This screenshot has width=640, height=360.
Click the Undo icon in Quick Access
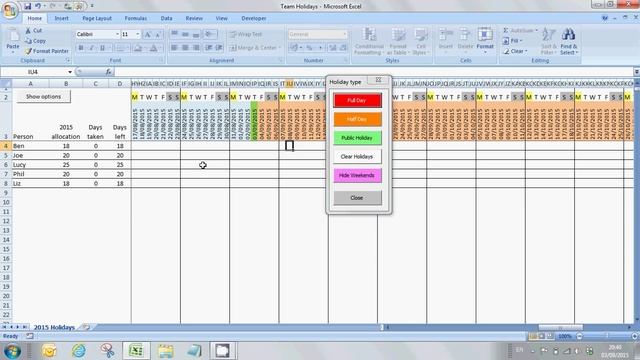click(38, 6)
